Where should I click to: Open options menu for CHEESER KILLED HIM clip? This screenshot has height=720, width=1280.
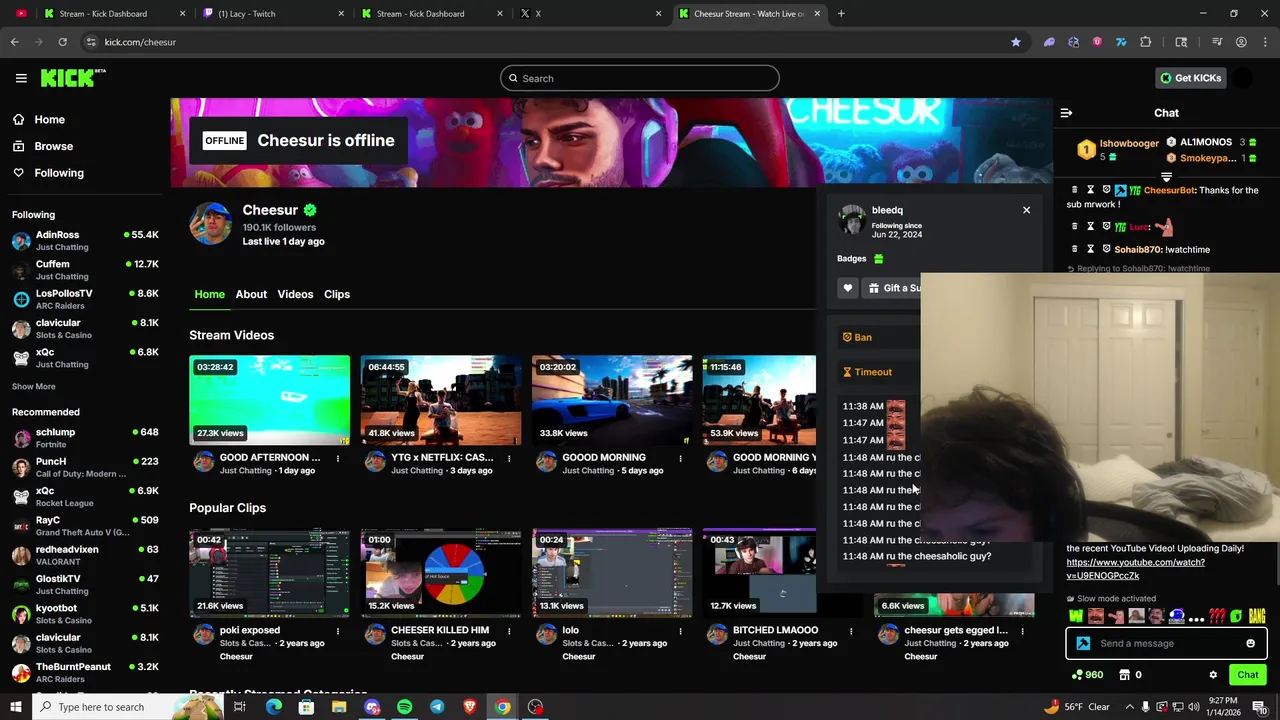point(509,631)
